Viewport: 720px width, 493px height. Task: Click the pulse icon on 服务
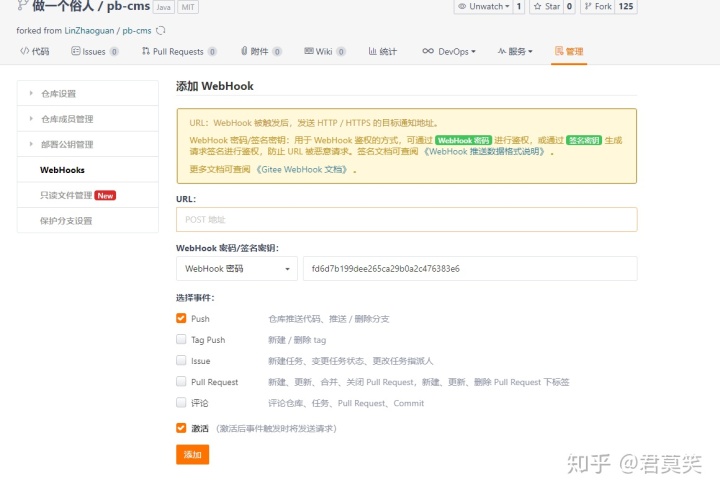coord(502,51)
